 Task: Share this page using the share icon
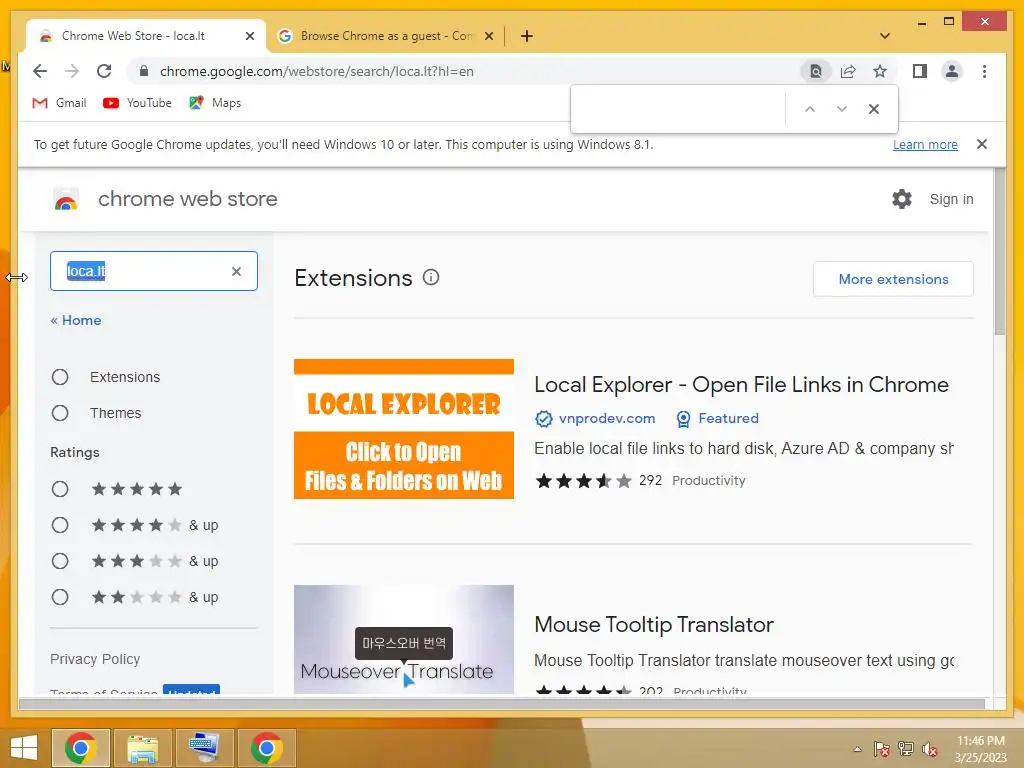(848, 71)
